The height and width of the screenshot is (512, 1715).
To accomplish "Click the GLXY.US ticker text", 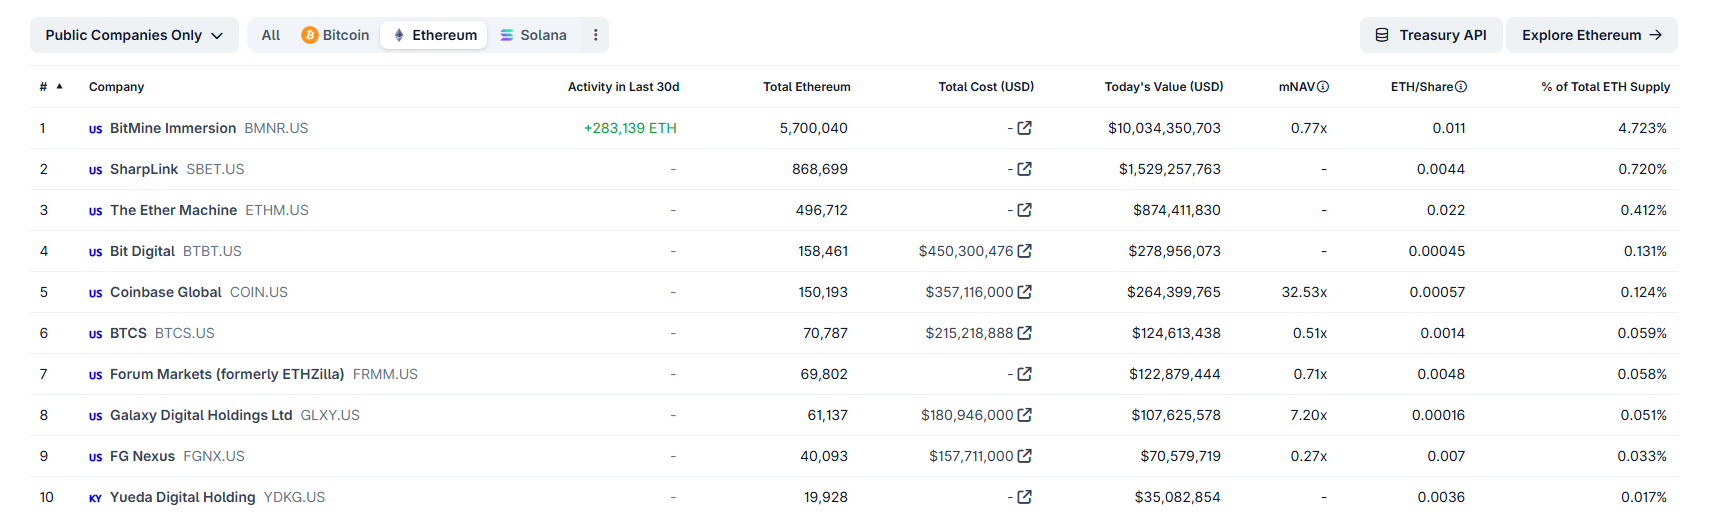I will point(330,415).
